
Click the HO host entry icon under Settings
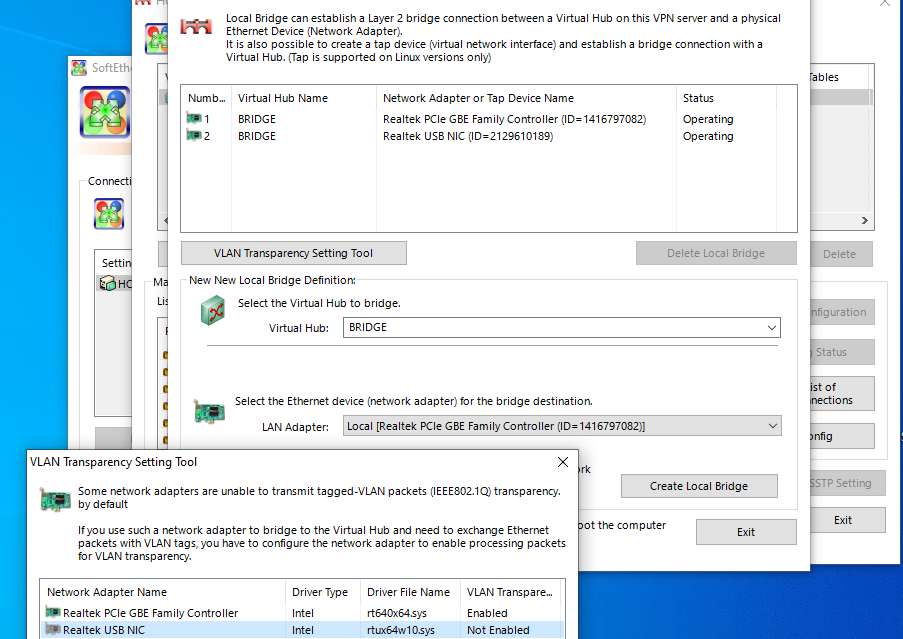point(109,283)
